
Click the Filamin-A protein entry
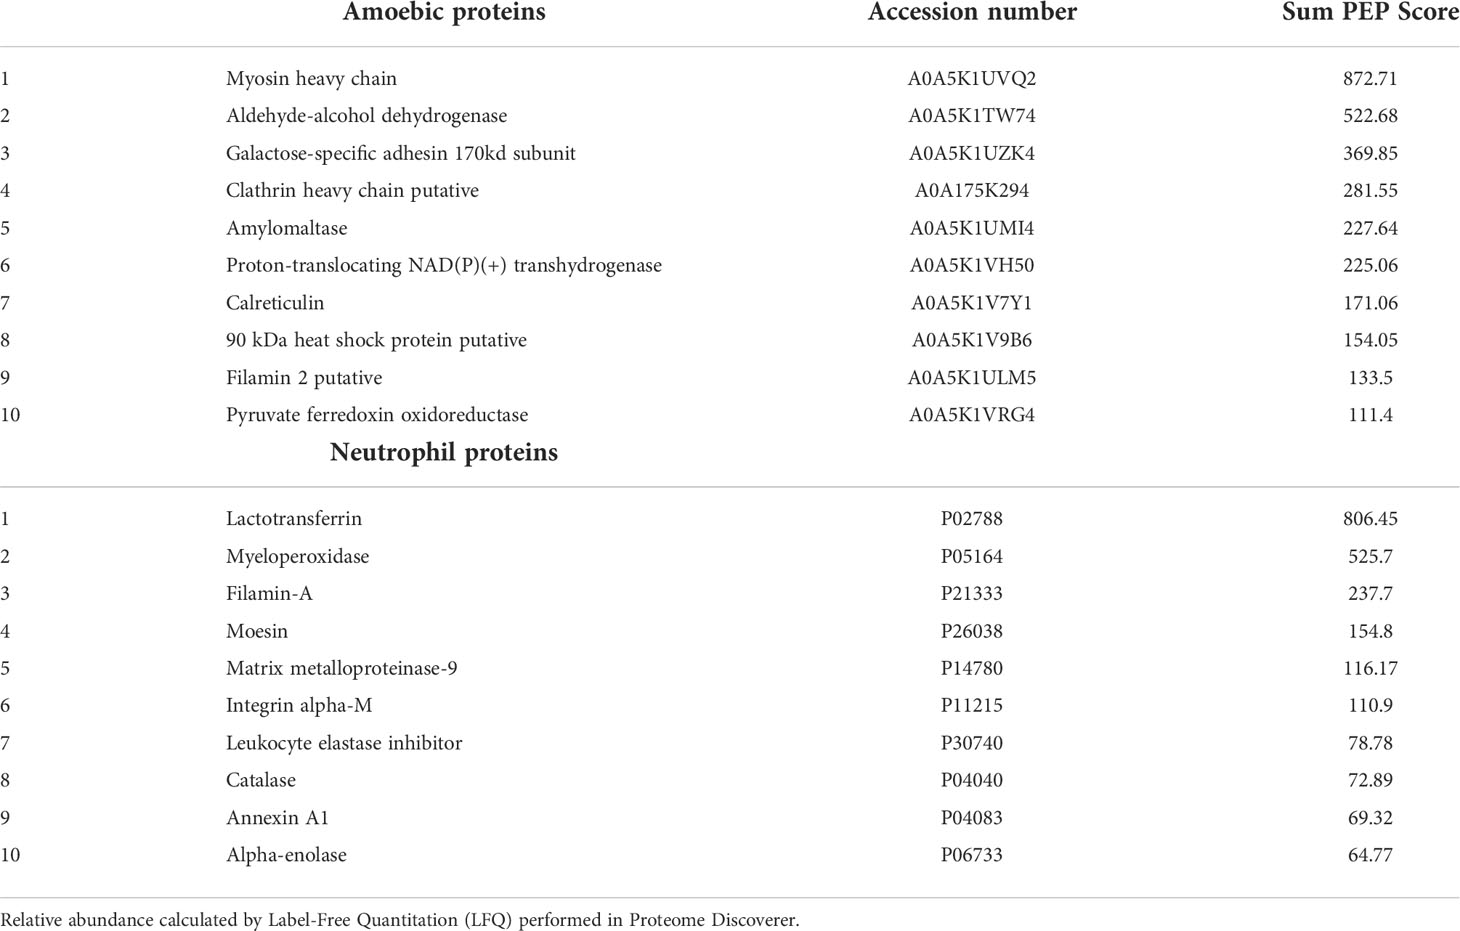point(269,594)
